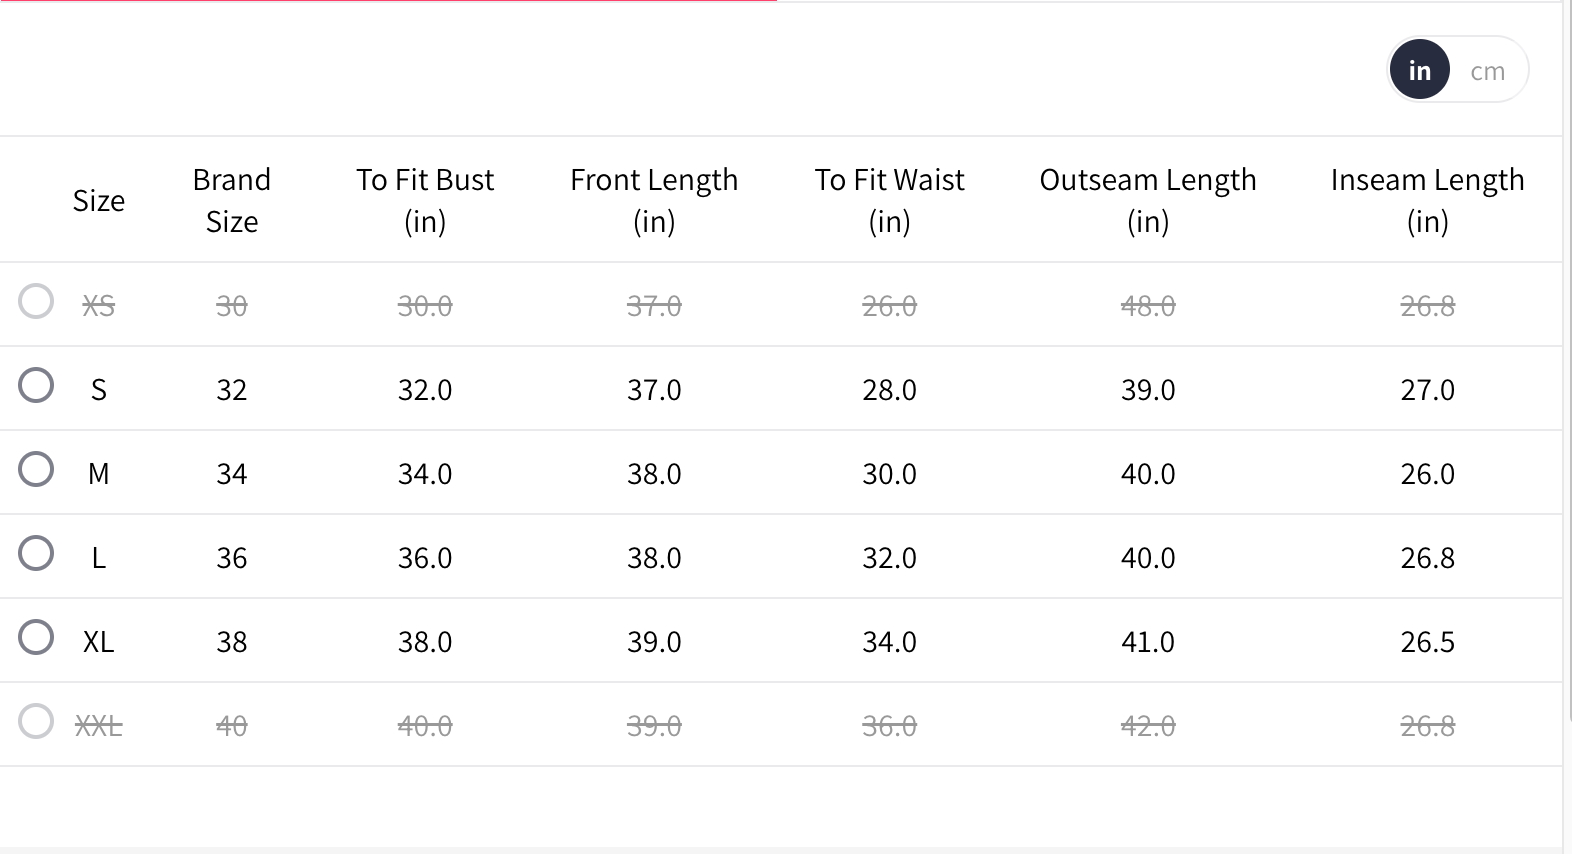Pick the size XL radio button

click(x=36, y=637)
